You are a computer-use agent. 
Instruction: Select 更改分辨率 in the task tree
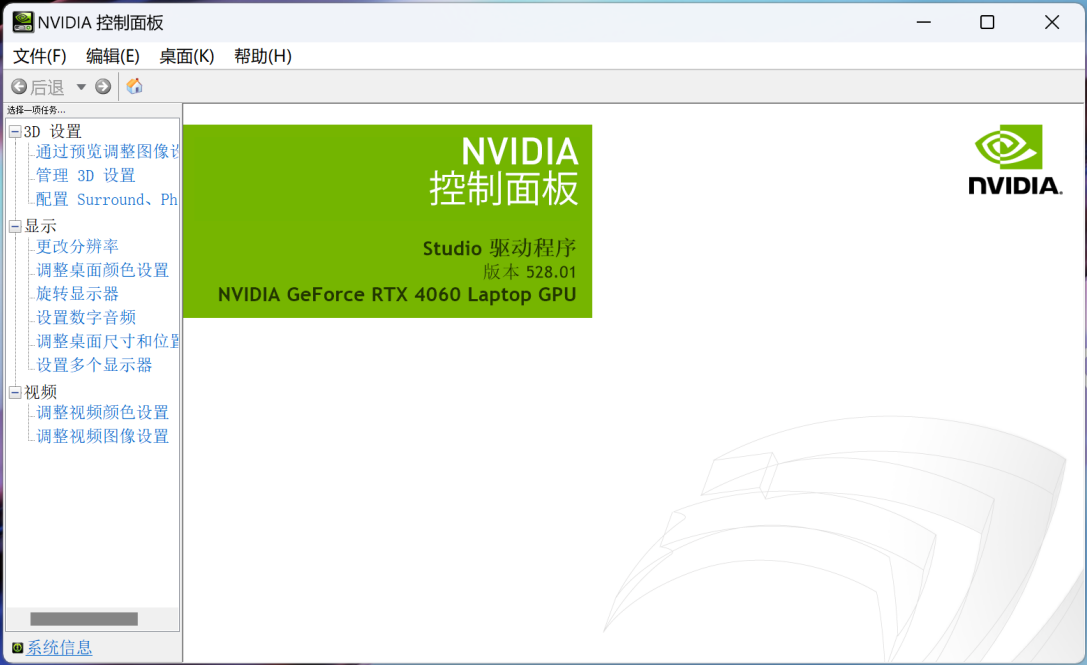tap(78, 246)
